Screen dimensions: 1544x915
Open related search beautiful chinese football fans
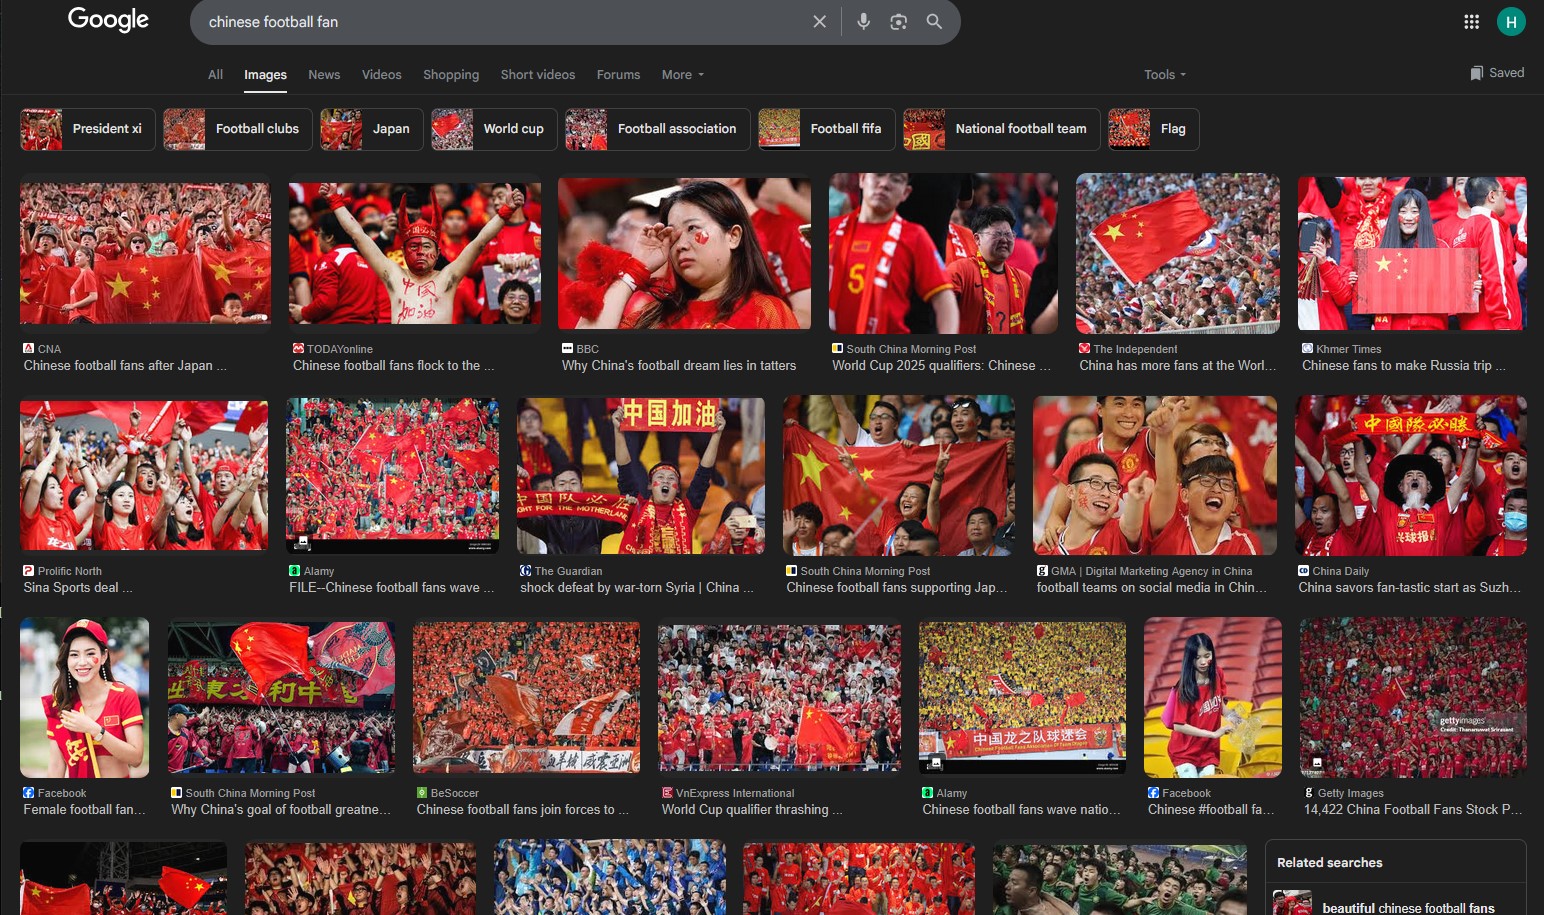pos(1396,902)
